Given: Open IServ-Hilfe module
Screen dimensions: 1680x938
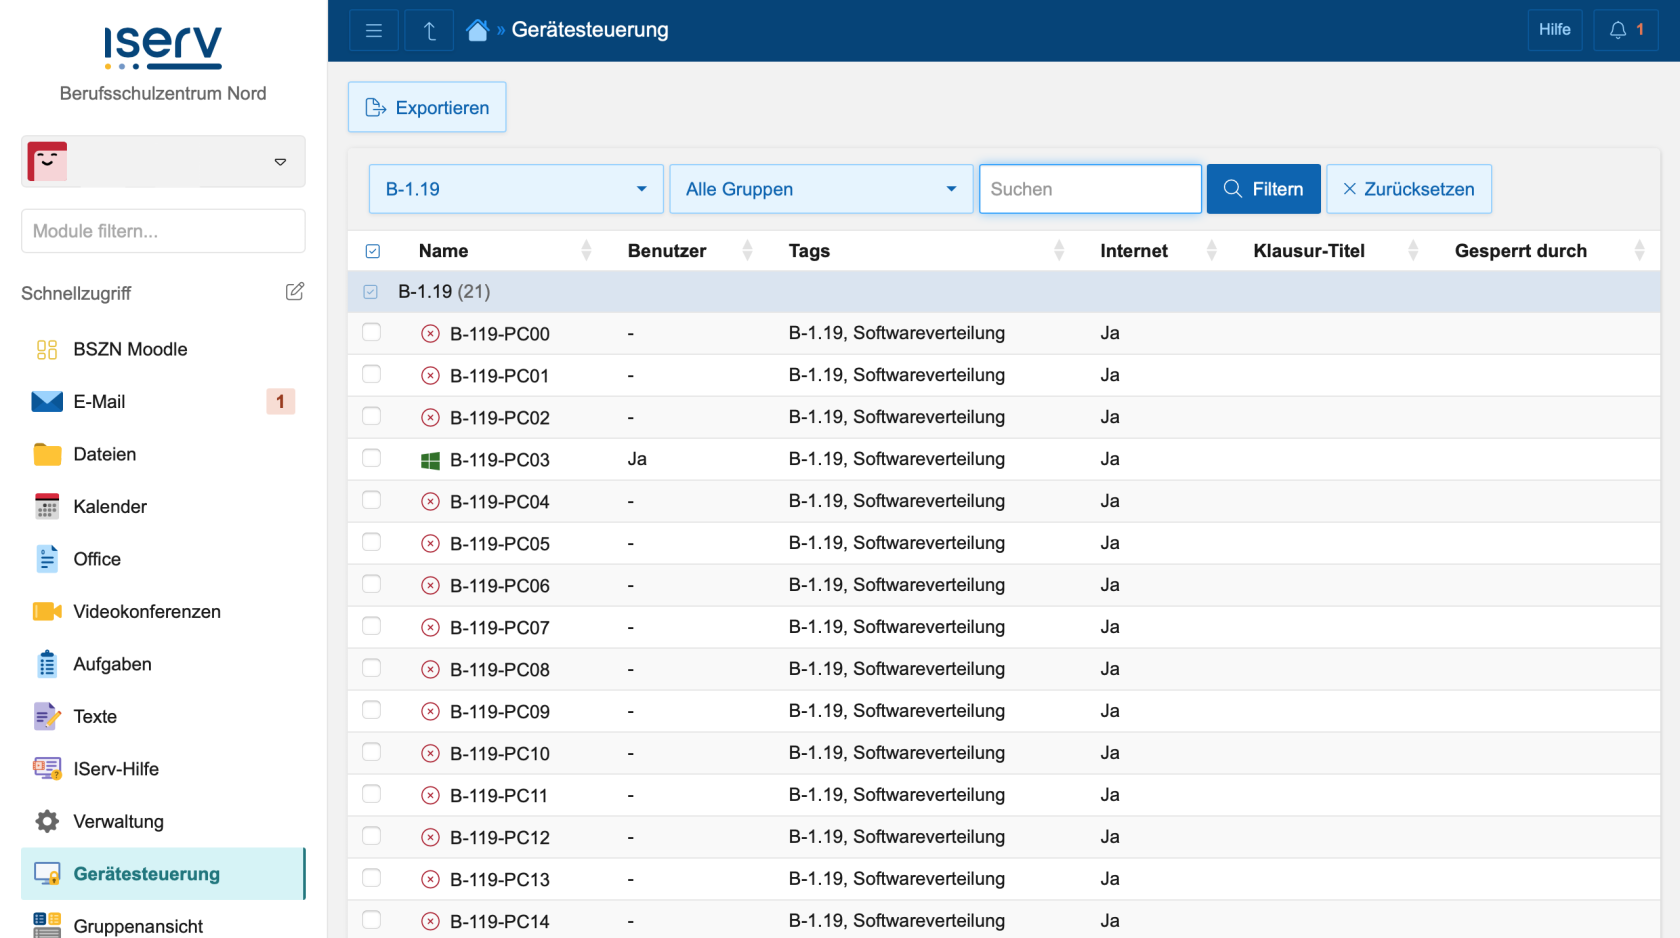Looking at the screenshot, I should [x=163, y=769].
